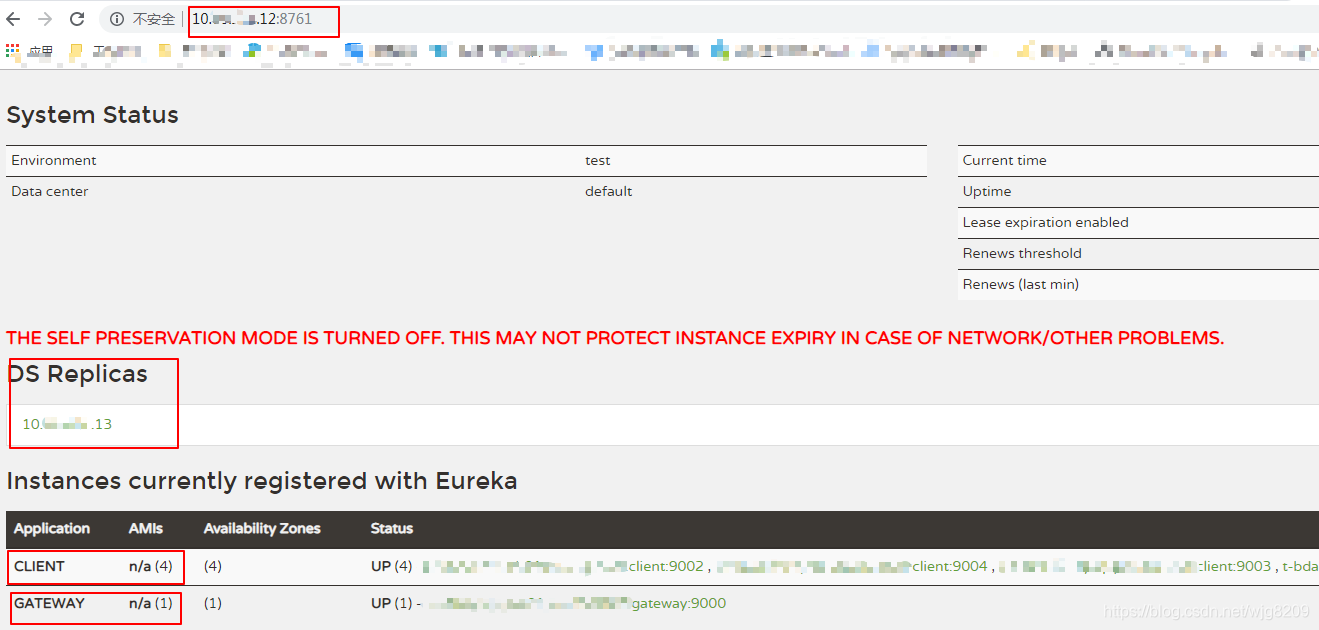The height and width of the screenshot is (630, 1319).
Task: Select the Lease expiration enabled row
Action: tap(1138, 222)
